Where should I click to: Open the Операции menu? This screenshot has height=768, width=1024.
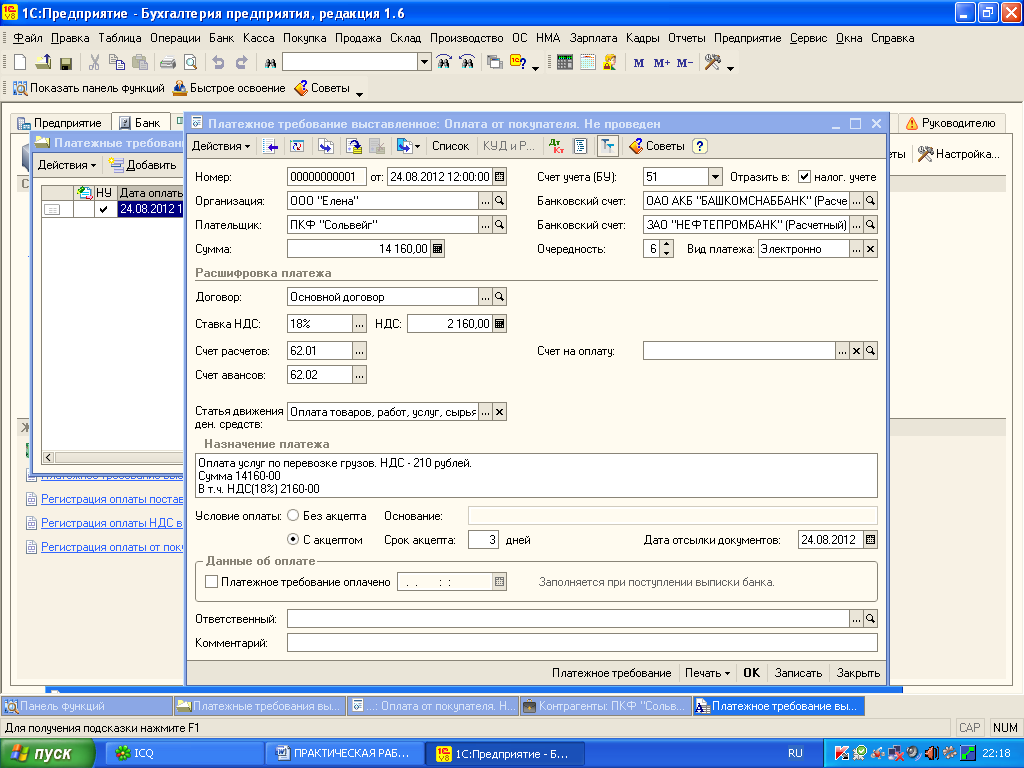(175, 38)
